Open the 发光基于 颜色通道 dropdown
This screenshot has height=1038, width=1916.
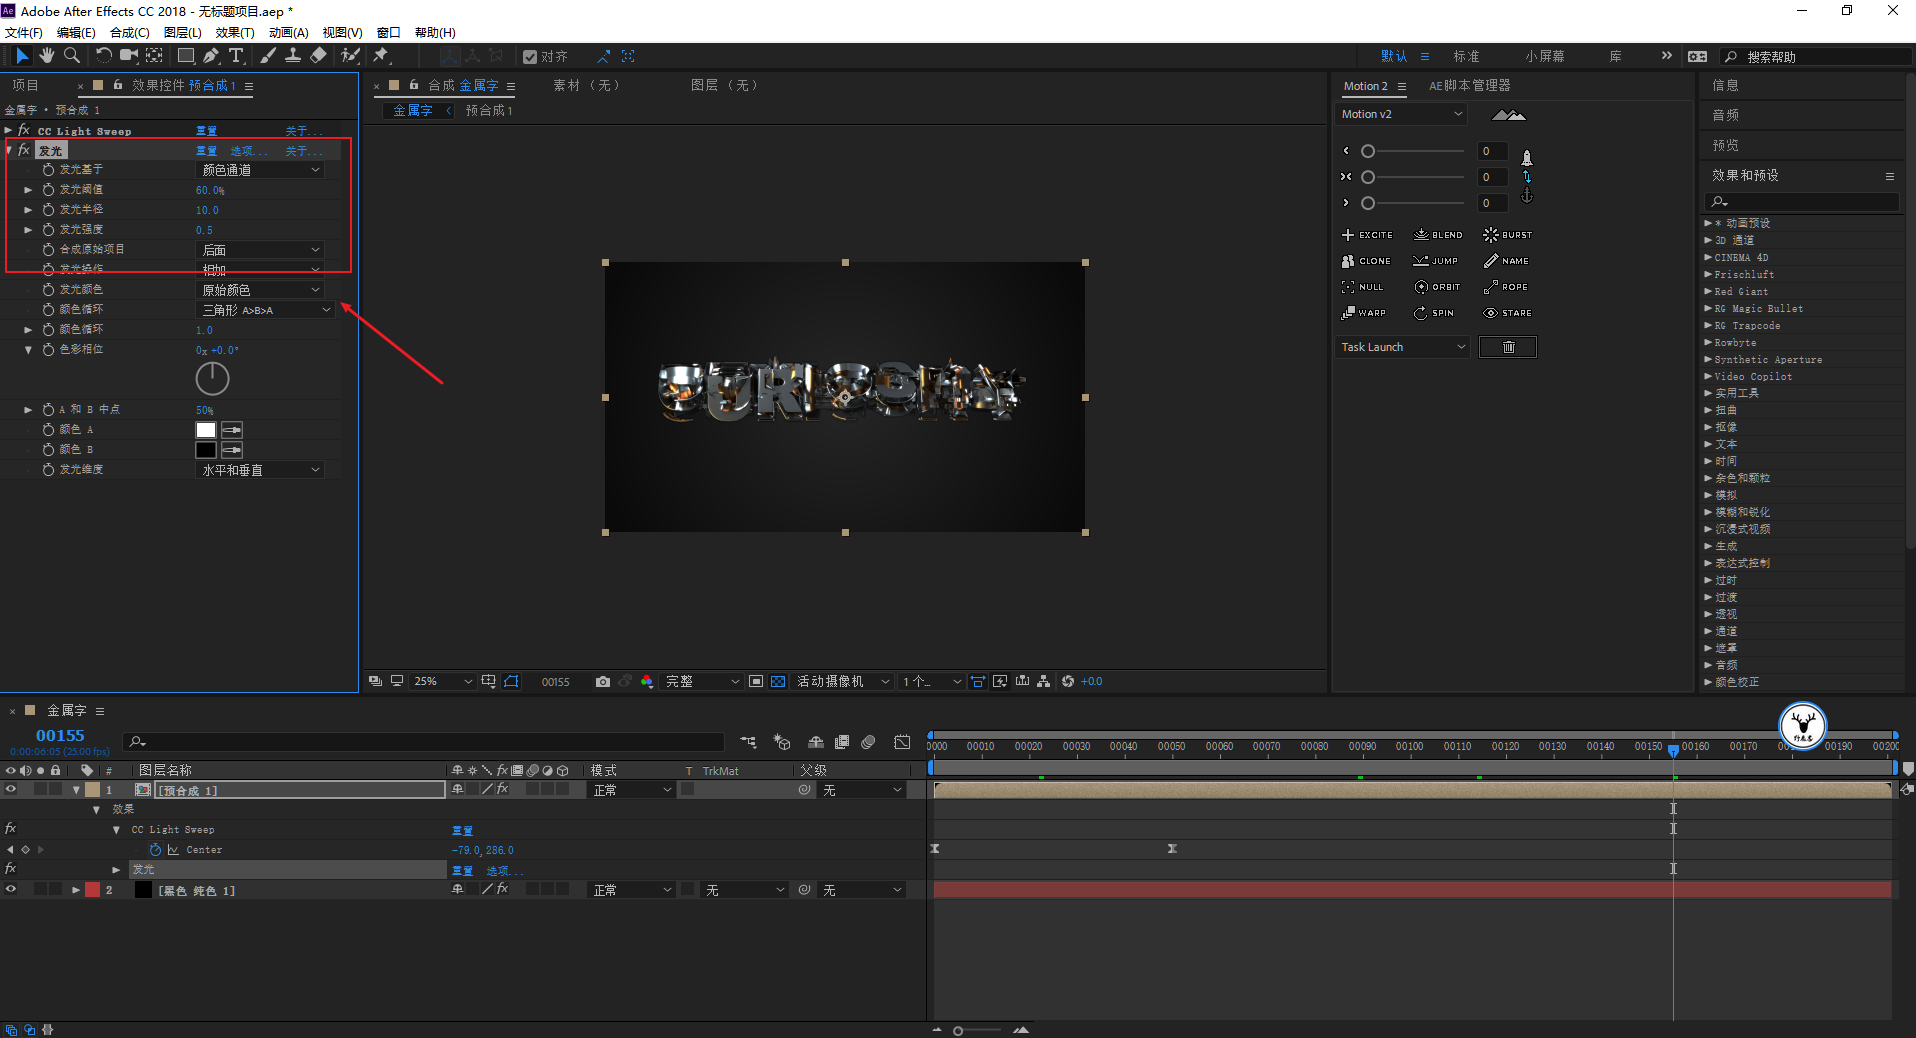coord(260,170)
